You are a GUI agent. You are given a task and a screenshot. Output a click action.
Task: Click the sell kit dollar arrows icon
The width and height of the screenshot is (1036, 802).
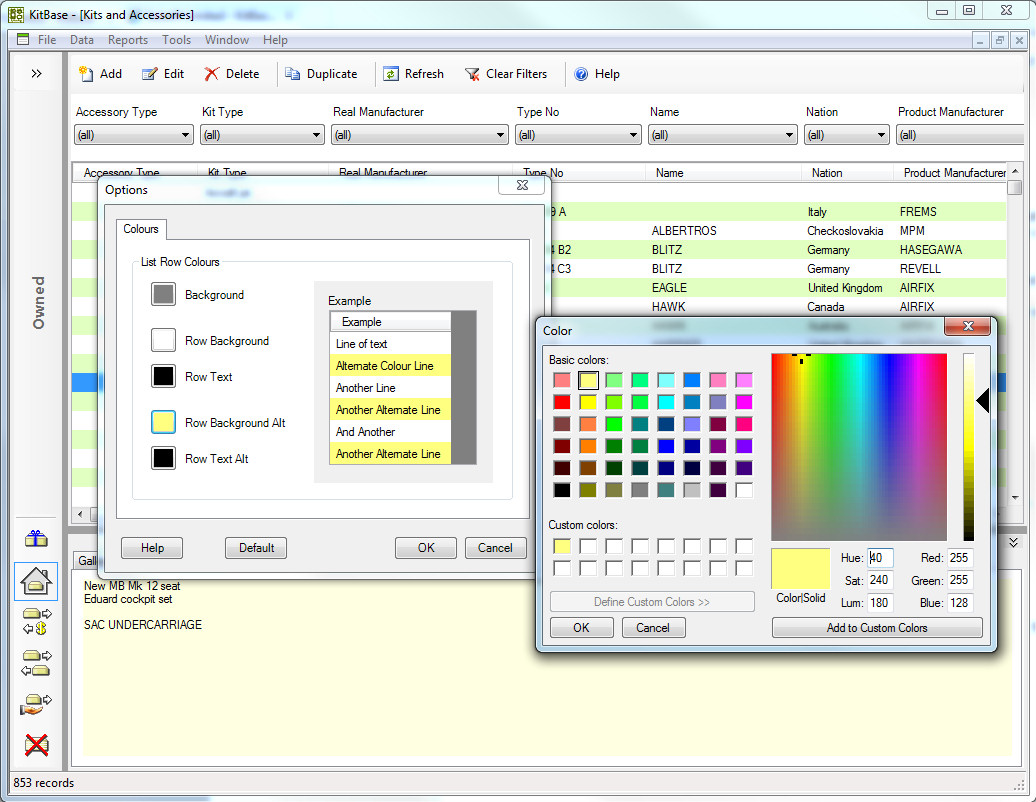(36, 622)
